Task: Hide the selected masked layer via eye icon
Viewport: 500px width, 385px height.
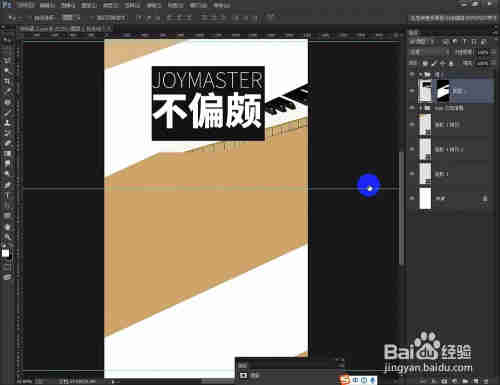Action: 412,91
